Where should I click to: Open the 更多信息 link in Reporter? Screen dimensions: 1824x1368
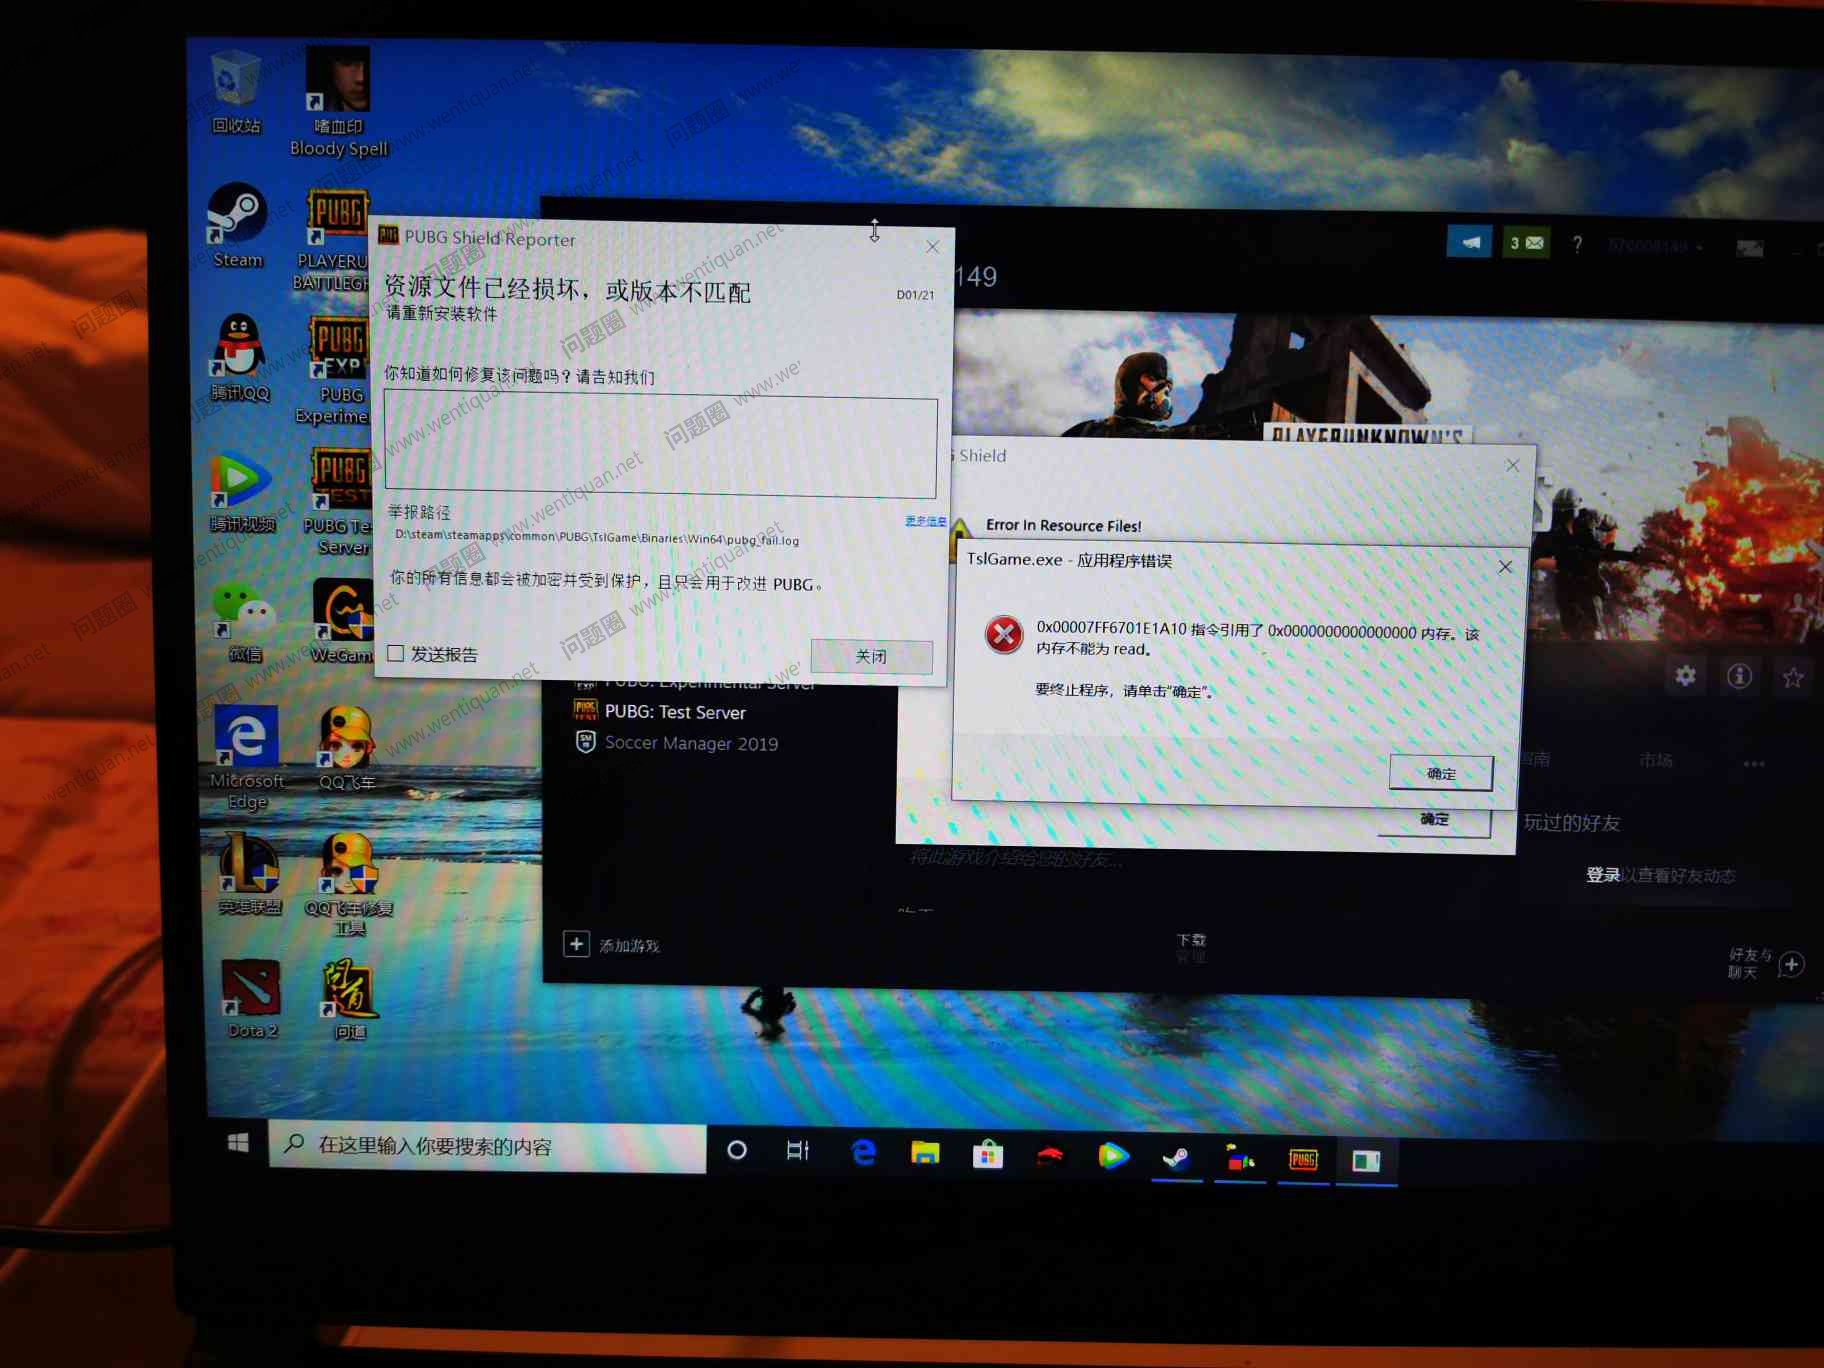925,521
